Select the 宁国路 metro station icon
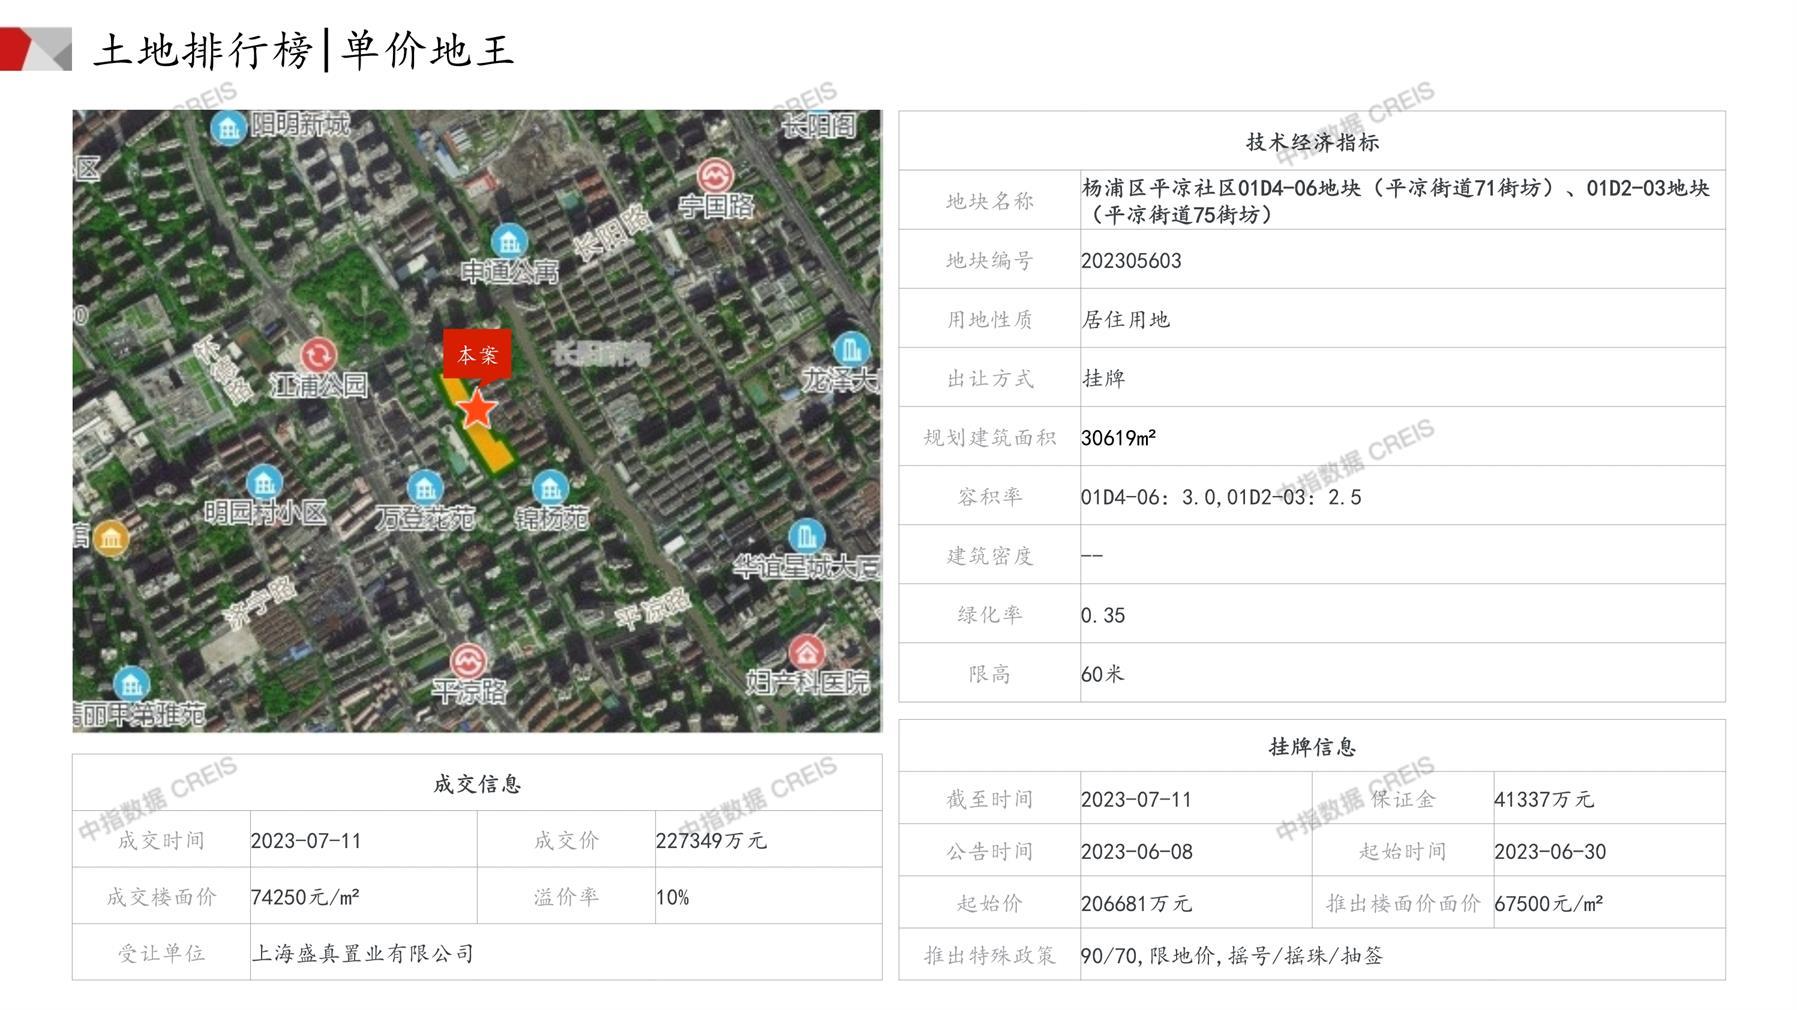This screenshot has height=1010, width=1797. click(714, 176)
